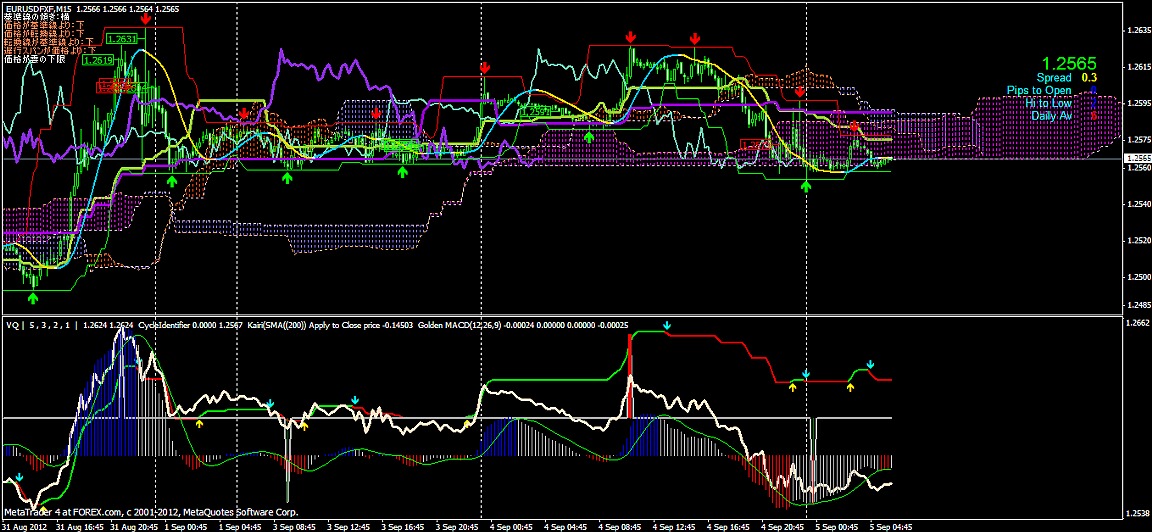Select the green 1.2619 price label
1152x532 pixels.
(98, 60)
